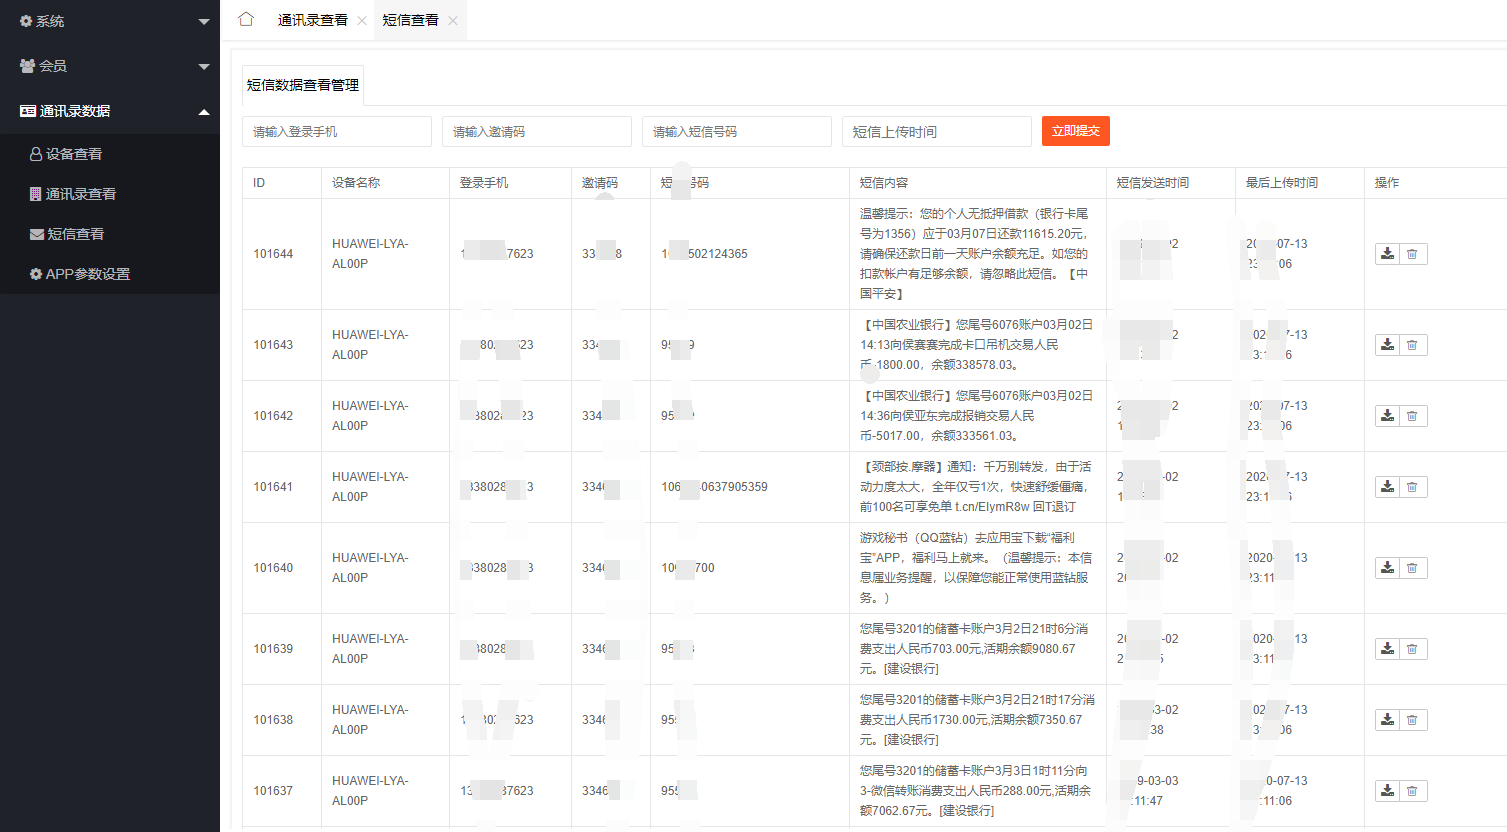This screenshot has width=1507, height=832.
Task: Download SMS record 101644
Action: 1387,253
